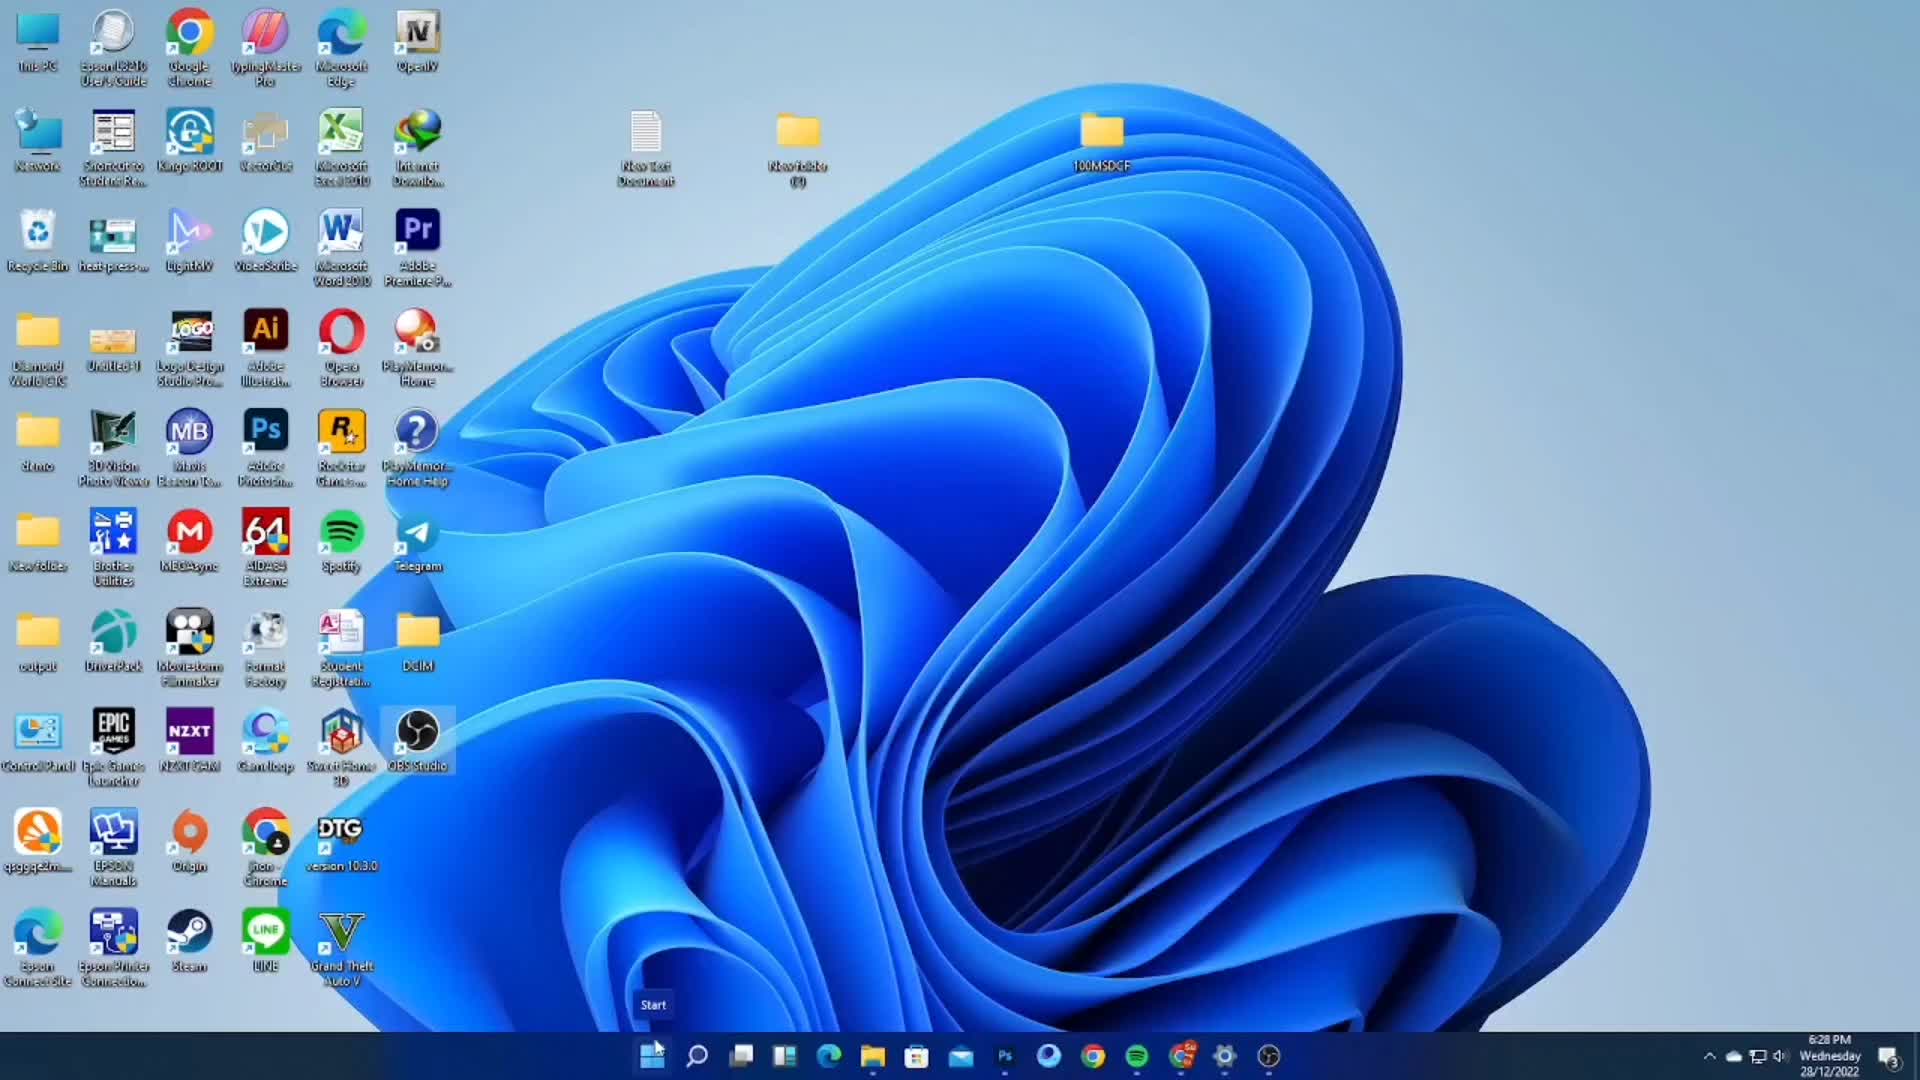
Task: Open taskbar Search
Action: coord(697,1056)
